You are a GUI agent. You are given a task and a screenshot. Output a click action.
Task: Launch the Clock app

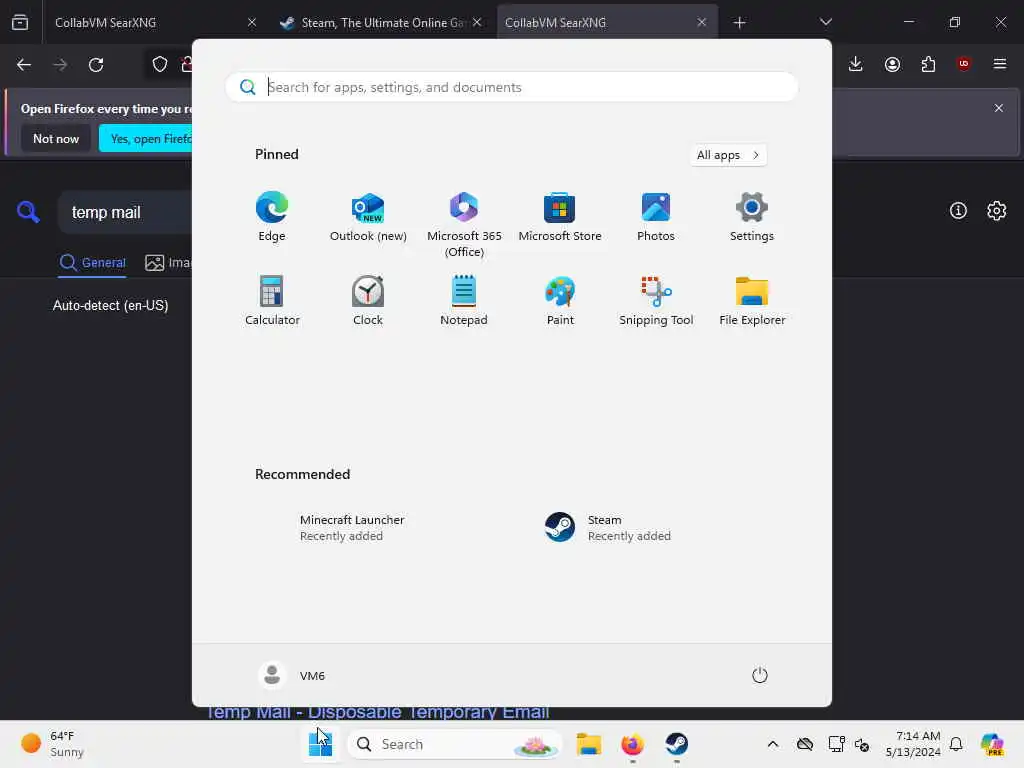[368, 300]
